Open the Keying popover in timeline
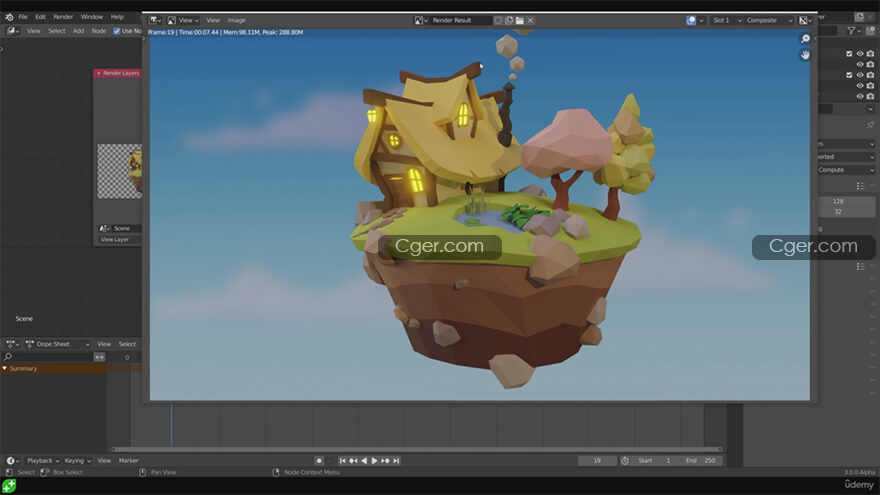Screen dimensions: 880x495 click(77, 461)
